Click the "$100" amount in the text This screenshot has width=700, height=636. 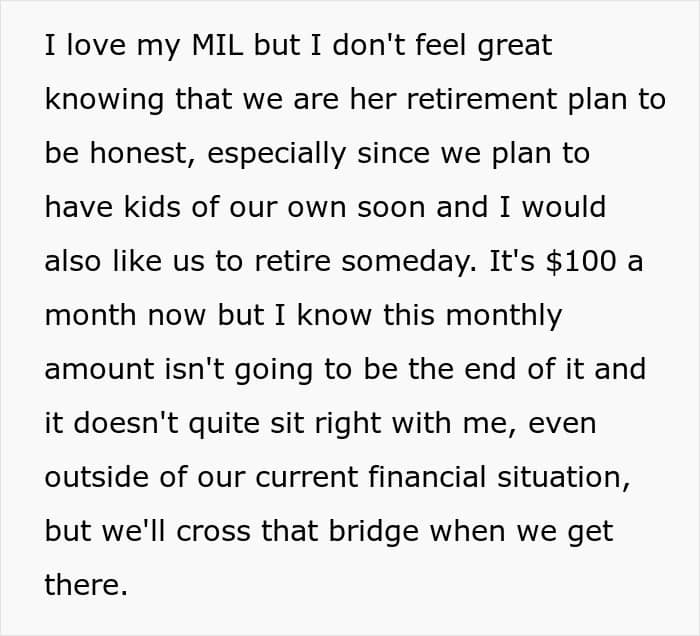(x=581, y=261)
